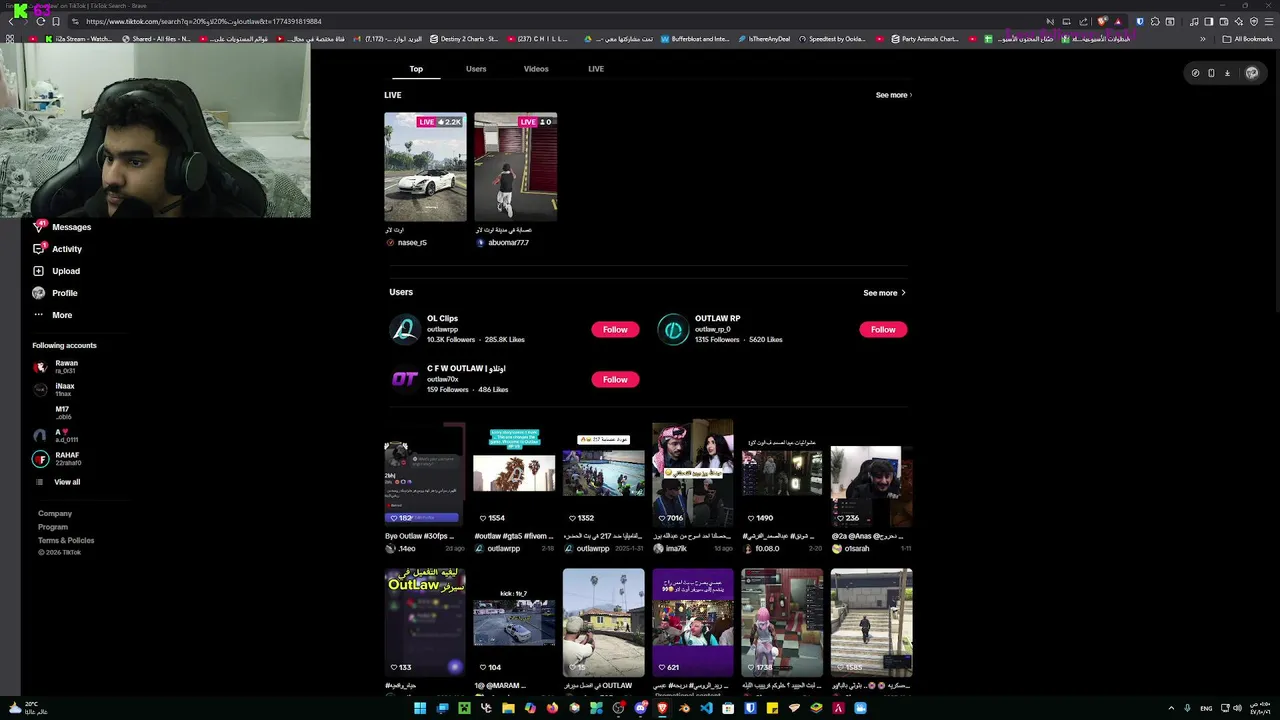Open Destiny 2 Charts bookmark
Image resolution: width=1280 pixels, height=720 pixels.
click(464, 39)
